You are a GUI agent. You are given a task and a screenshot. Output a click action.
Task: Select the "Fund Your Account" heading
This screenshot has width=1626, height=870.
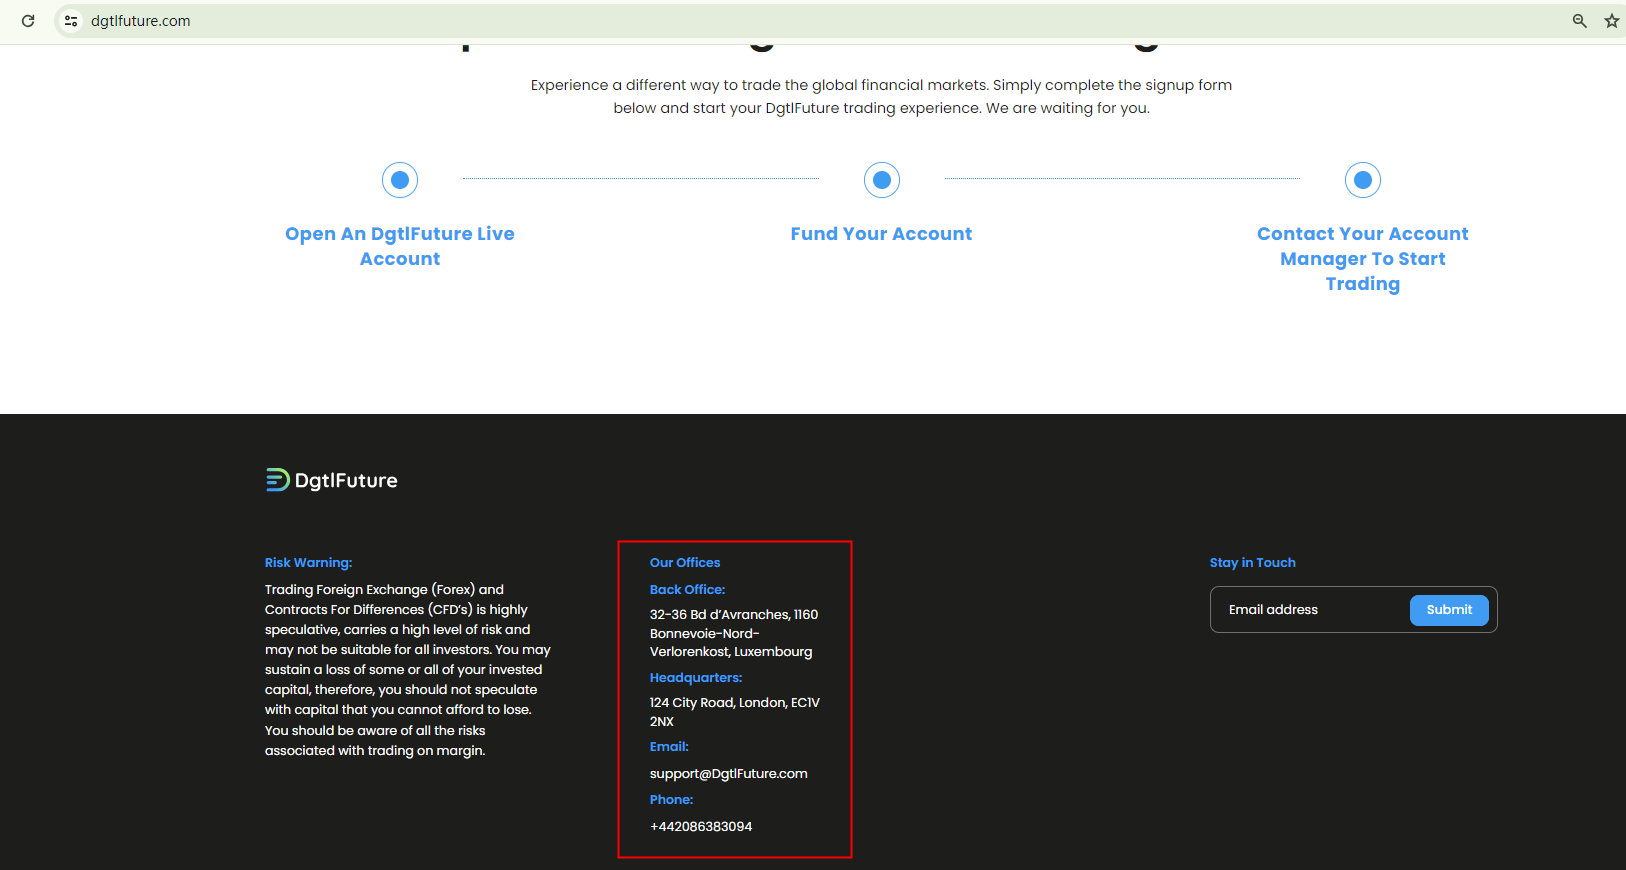[x=881, y=234]
